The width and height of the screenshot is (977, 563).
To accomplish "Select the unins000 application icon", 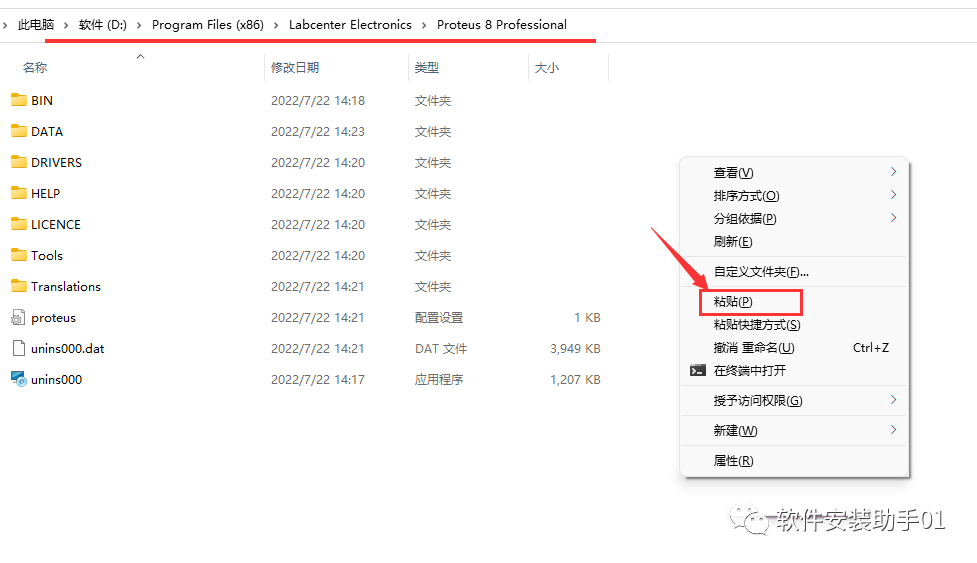I will (x=19, y=379).
